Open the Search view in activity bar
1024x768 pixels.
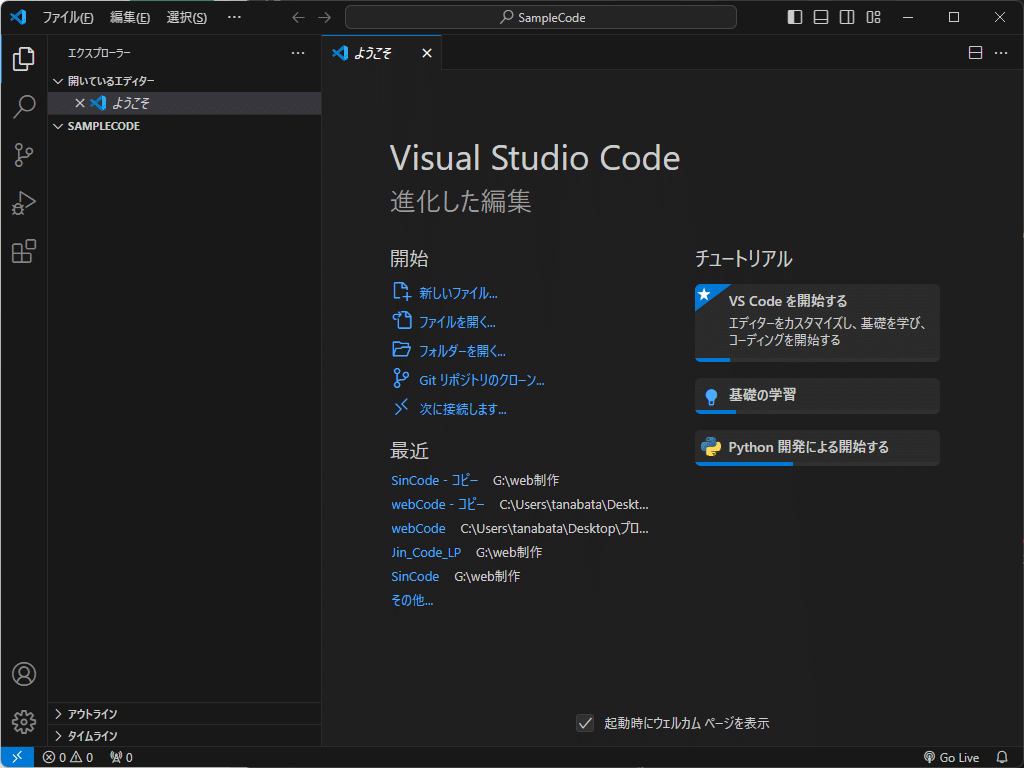(24, 106)
